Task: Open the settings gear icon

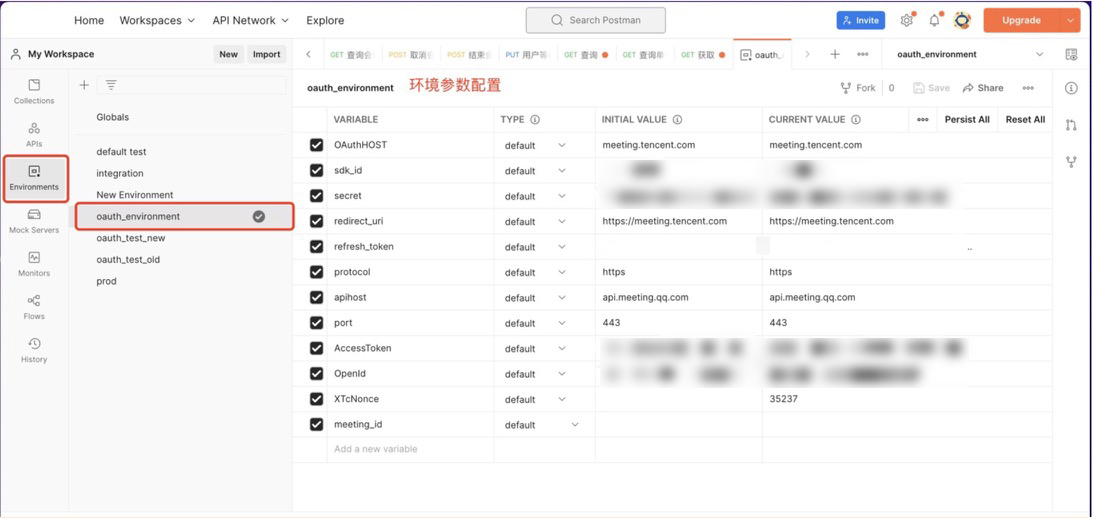Action: (906, 20)
